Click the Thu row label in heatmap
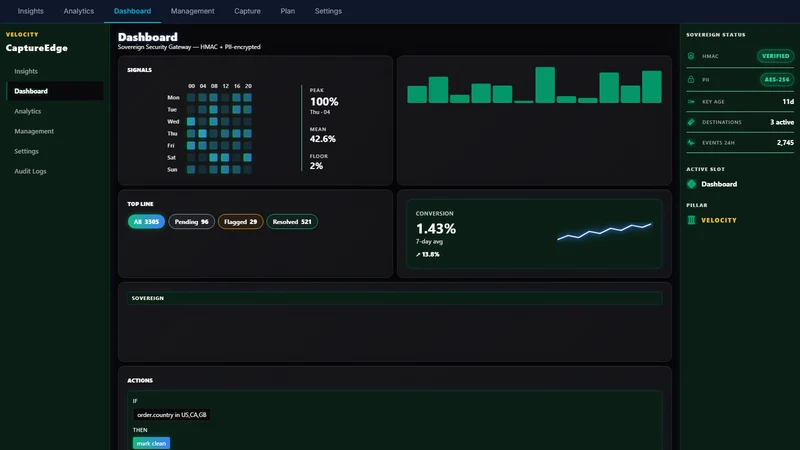800x450 pixels. click(172, 134)
